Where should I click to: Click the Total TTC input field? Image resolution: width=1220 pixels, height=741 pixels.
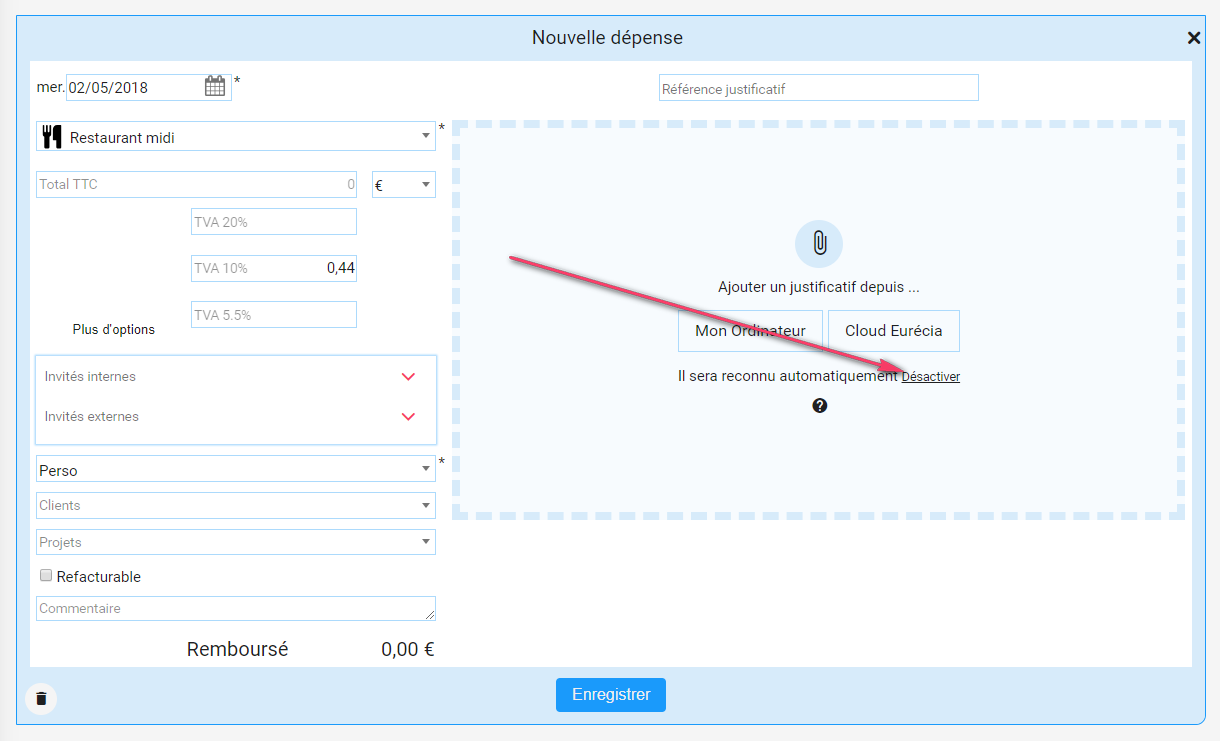[196, 185]
